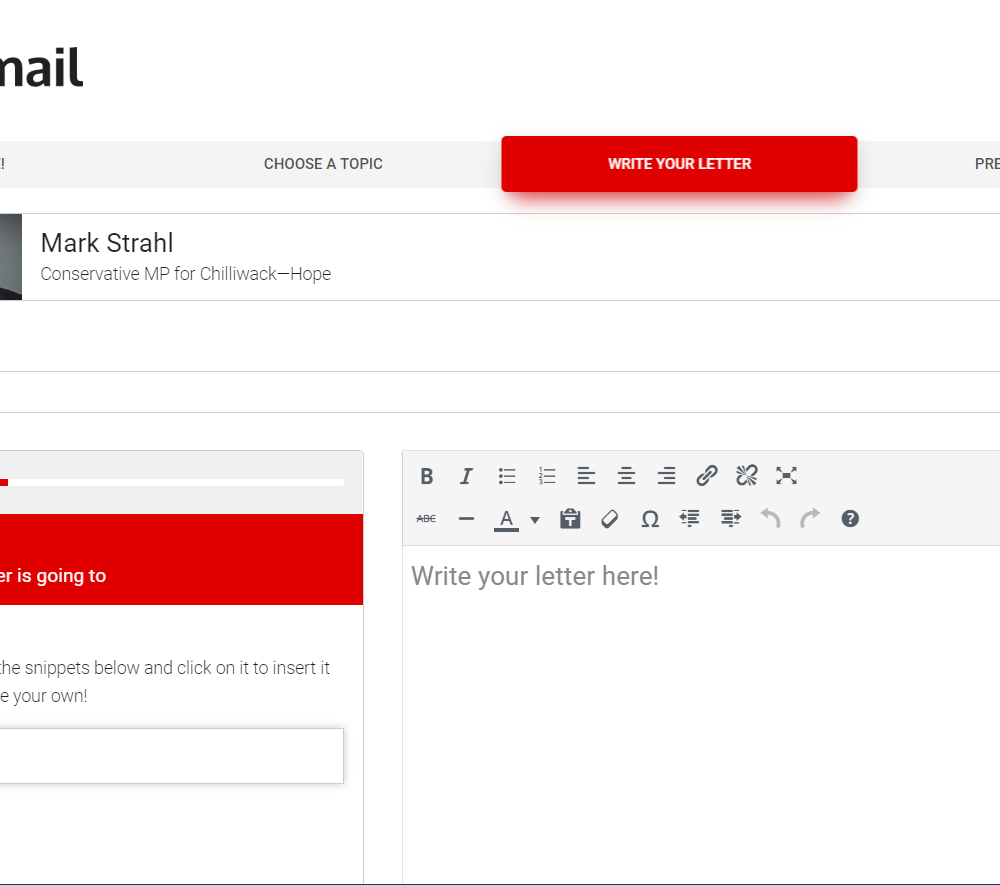This screenshot has width=1000, height=885.
Task: Insert a horizontal line
Action: pos(466,519)
